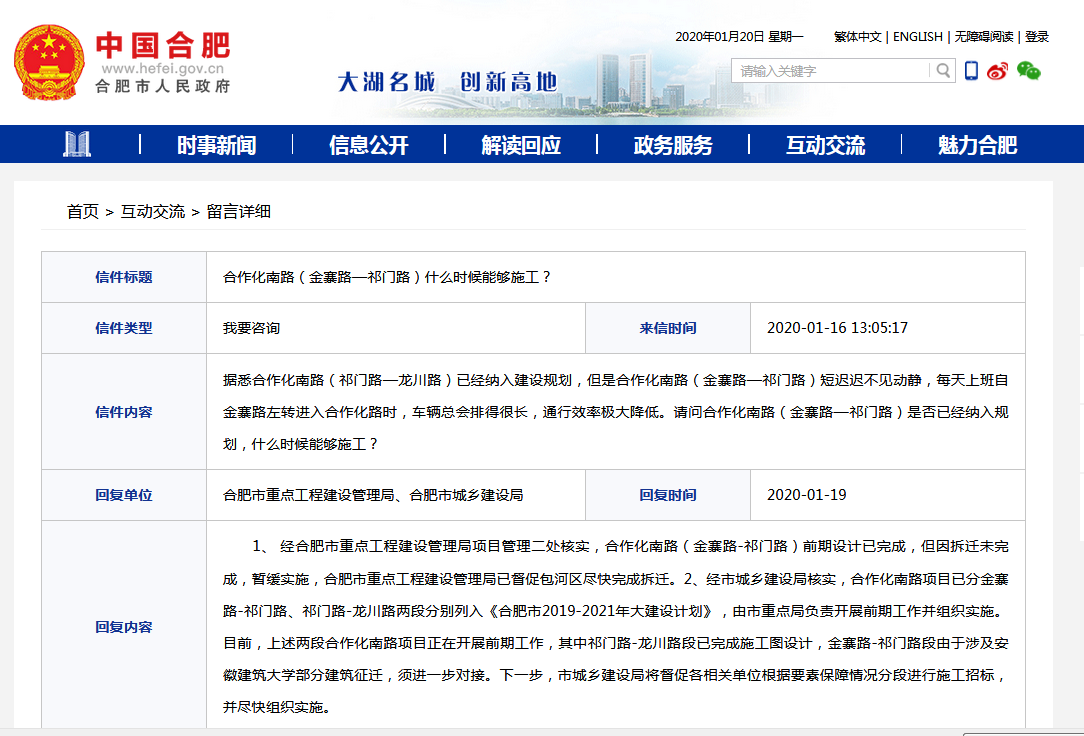Click the home building icon in navigation bar
The width and height of the screenshot is (1084, 736).
pos(77,144)
